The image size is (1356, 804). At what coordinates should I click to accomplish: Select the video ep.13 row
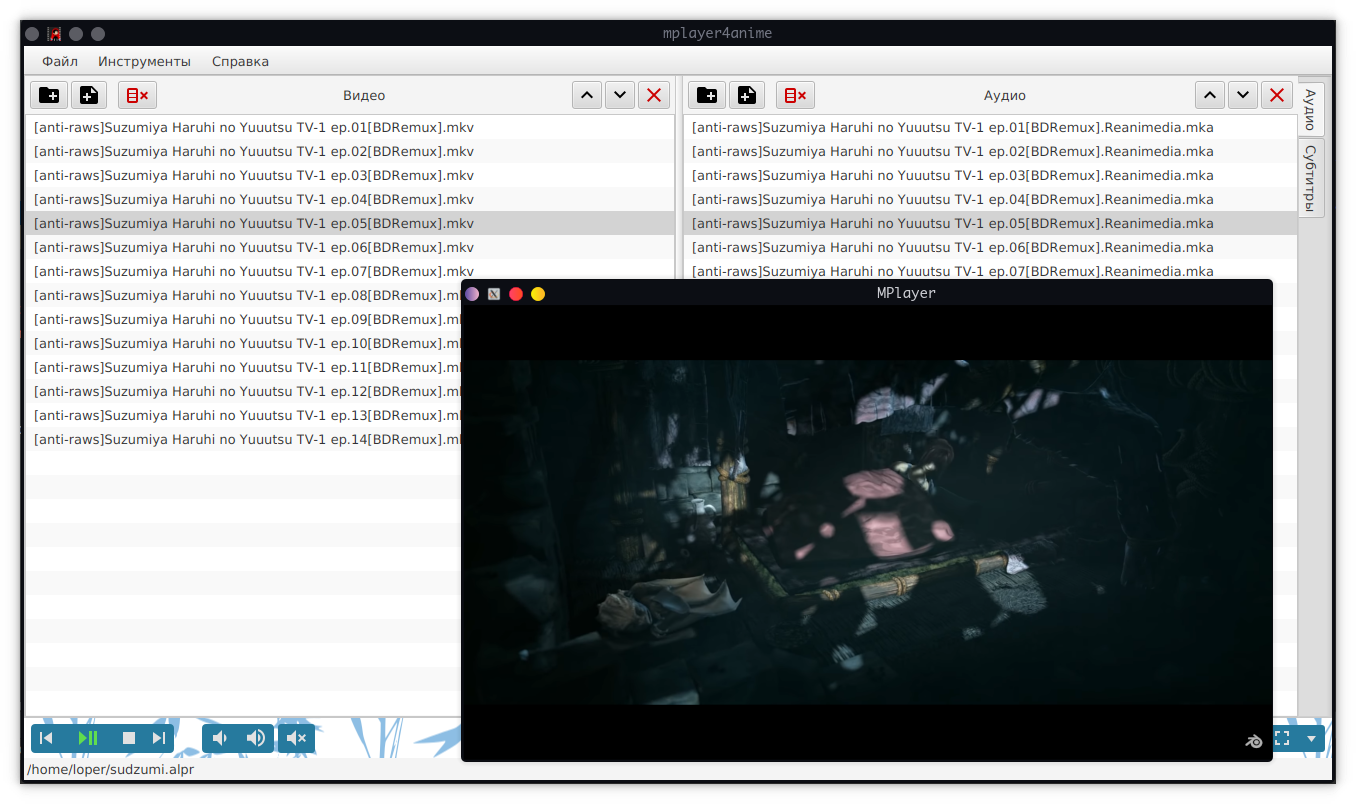[243, 415]
